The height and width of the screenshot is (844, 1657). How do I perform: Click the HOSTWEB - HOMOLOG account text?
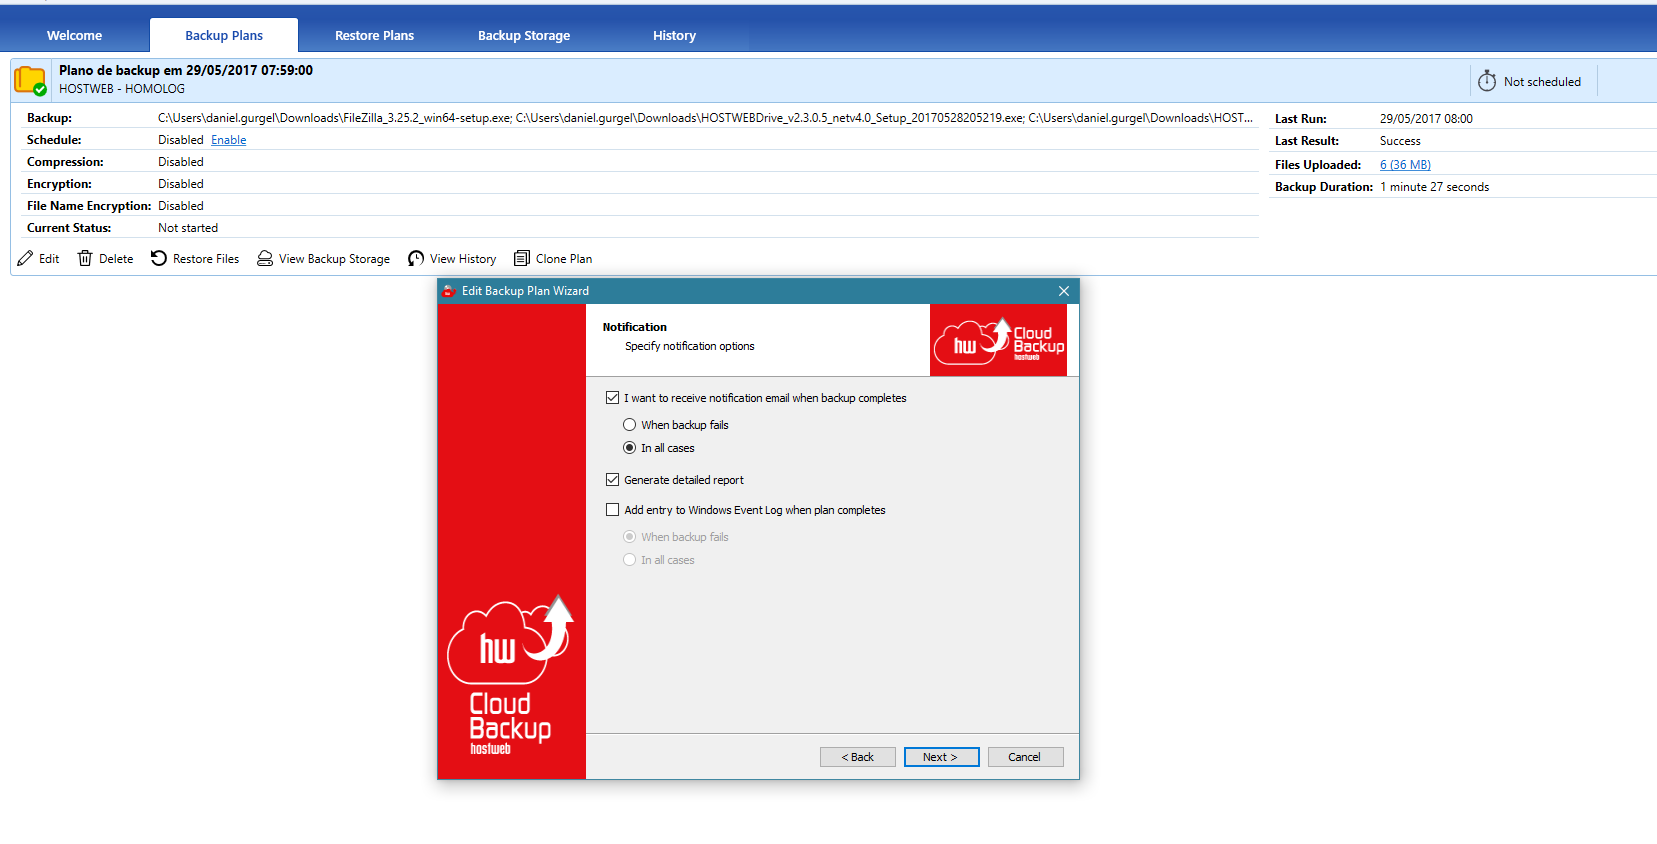[122, 89]
